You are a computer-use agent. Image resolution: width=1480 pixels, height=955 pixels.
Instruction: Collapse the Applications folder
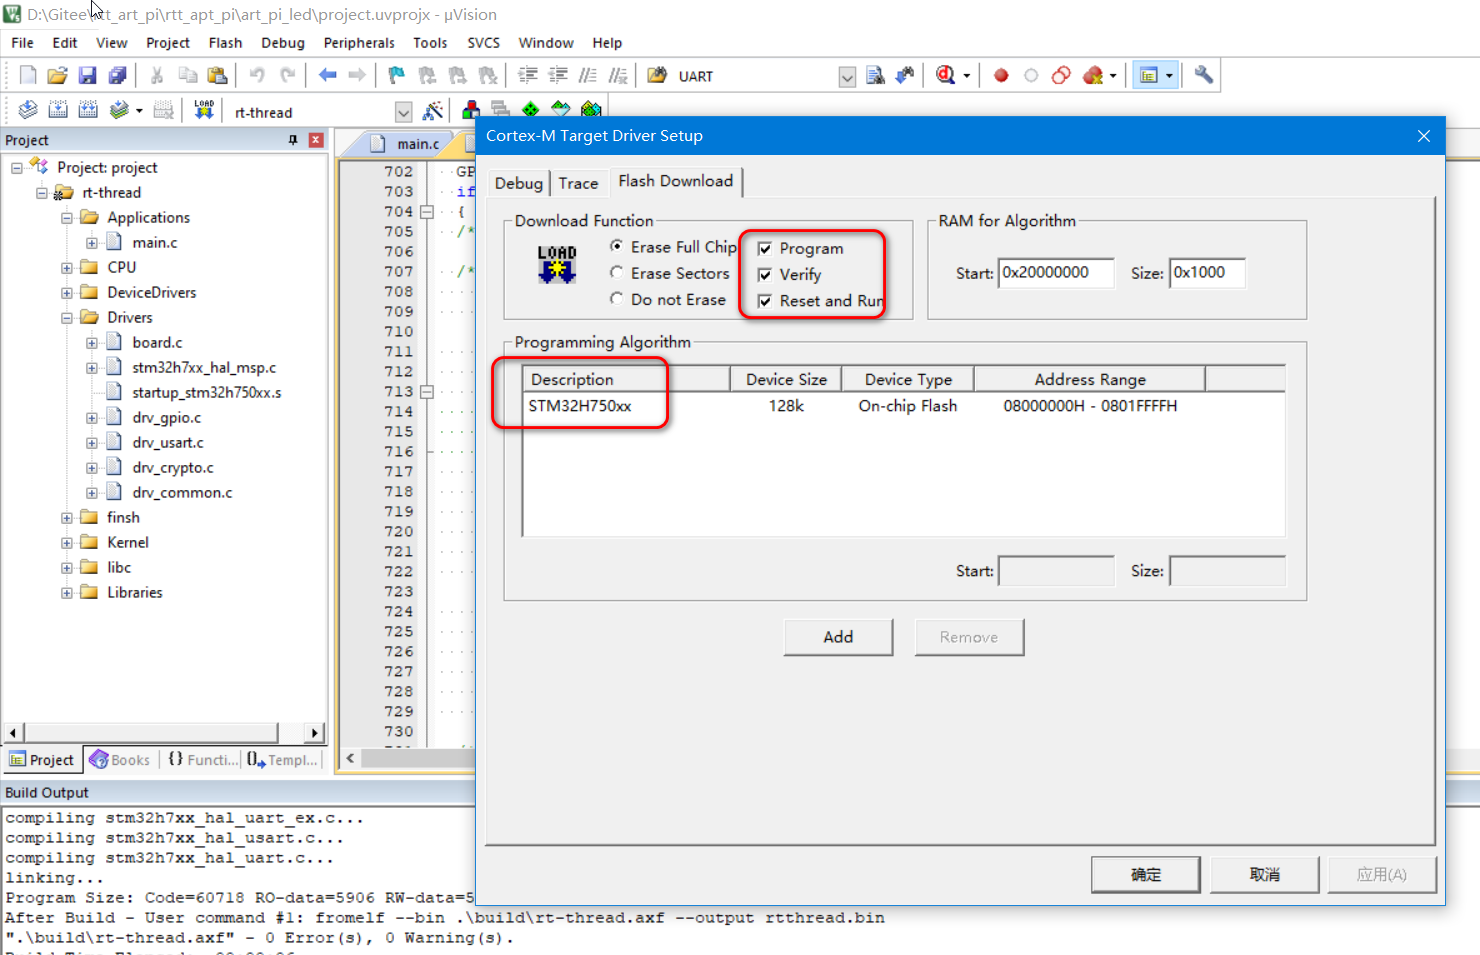click(67, 218)
